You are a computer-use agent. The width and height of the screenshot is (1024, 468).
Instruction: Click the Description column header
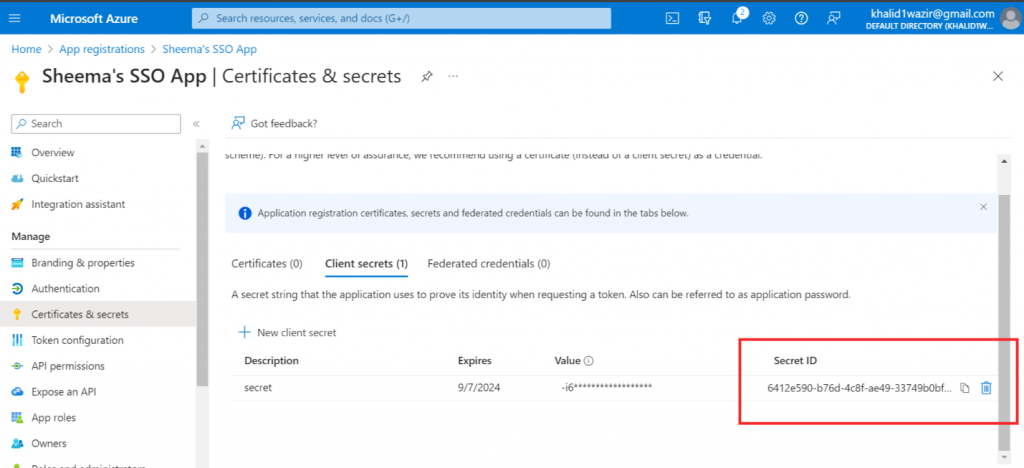pyautogui.click(x=272, y=360)
